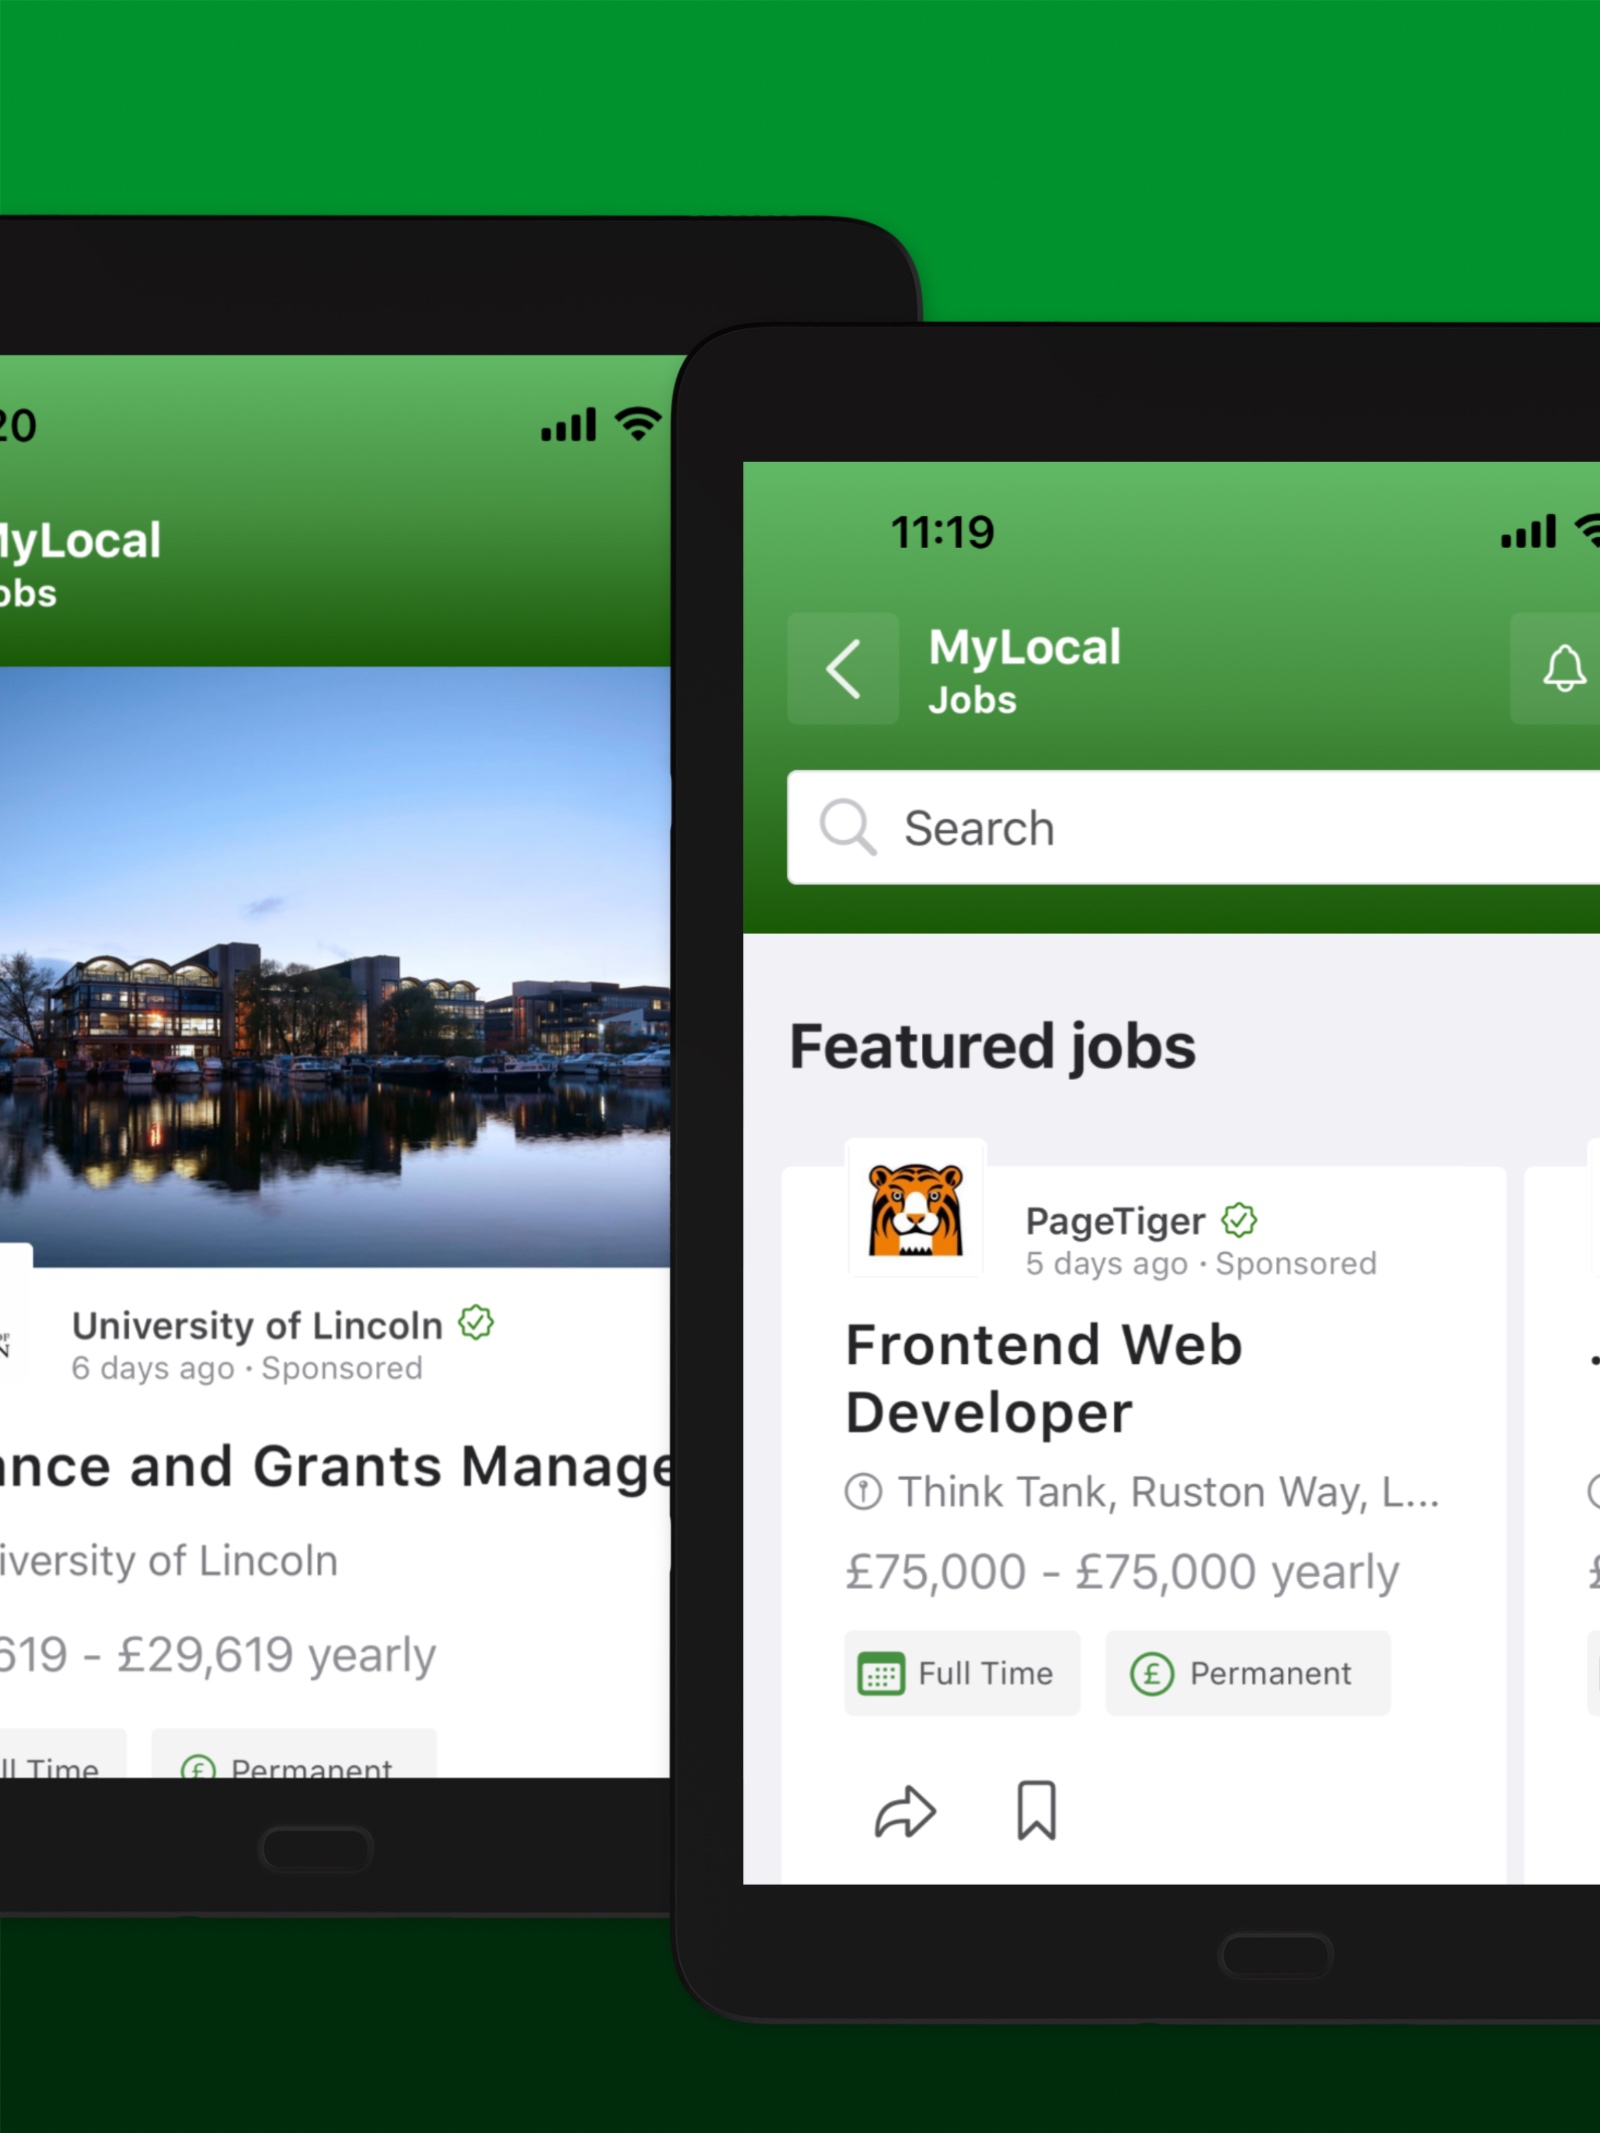Open the Finance and Grants Manager listing
The height and width of the screenshot is (2133, 1600).
335,1467
